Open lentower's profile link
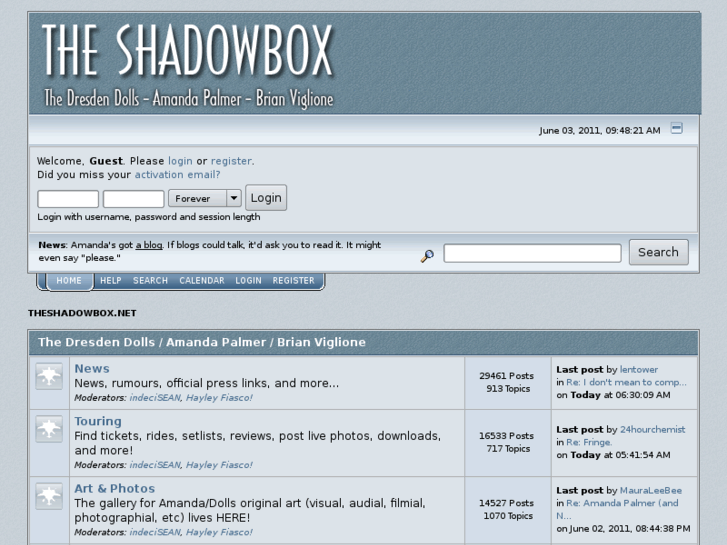The image size is (727, 545). tap(639, 370)
